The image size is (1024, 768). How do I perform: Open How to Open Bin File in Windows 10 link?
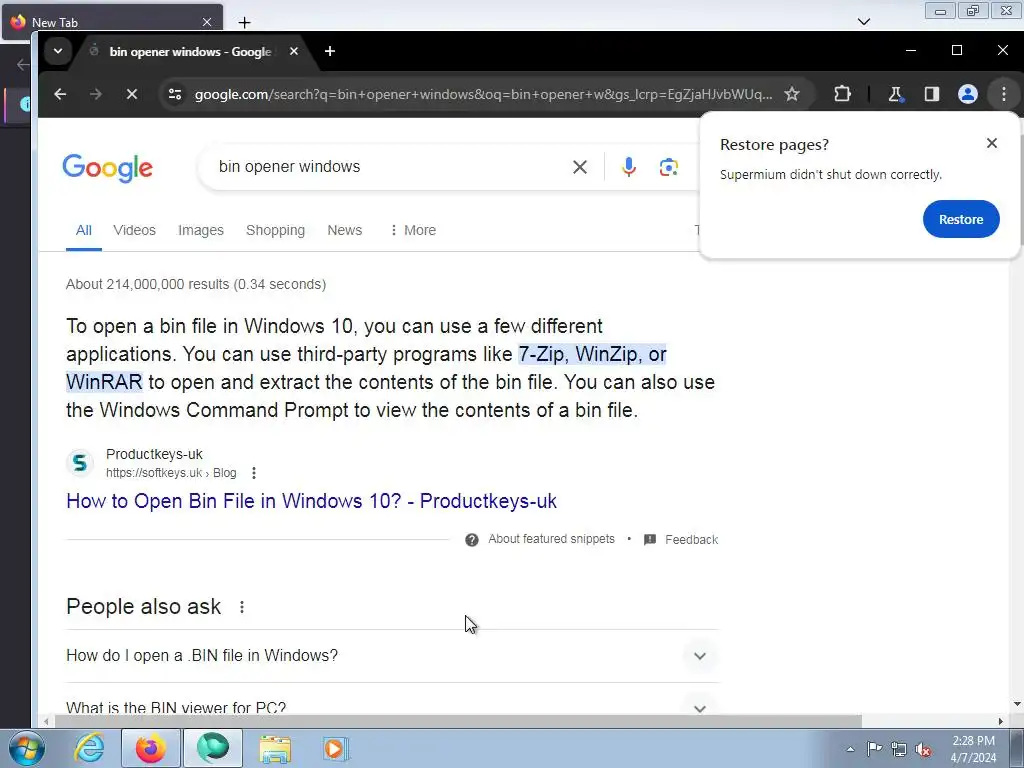pos(312,501)
